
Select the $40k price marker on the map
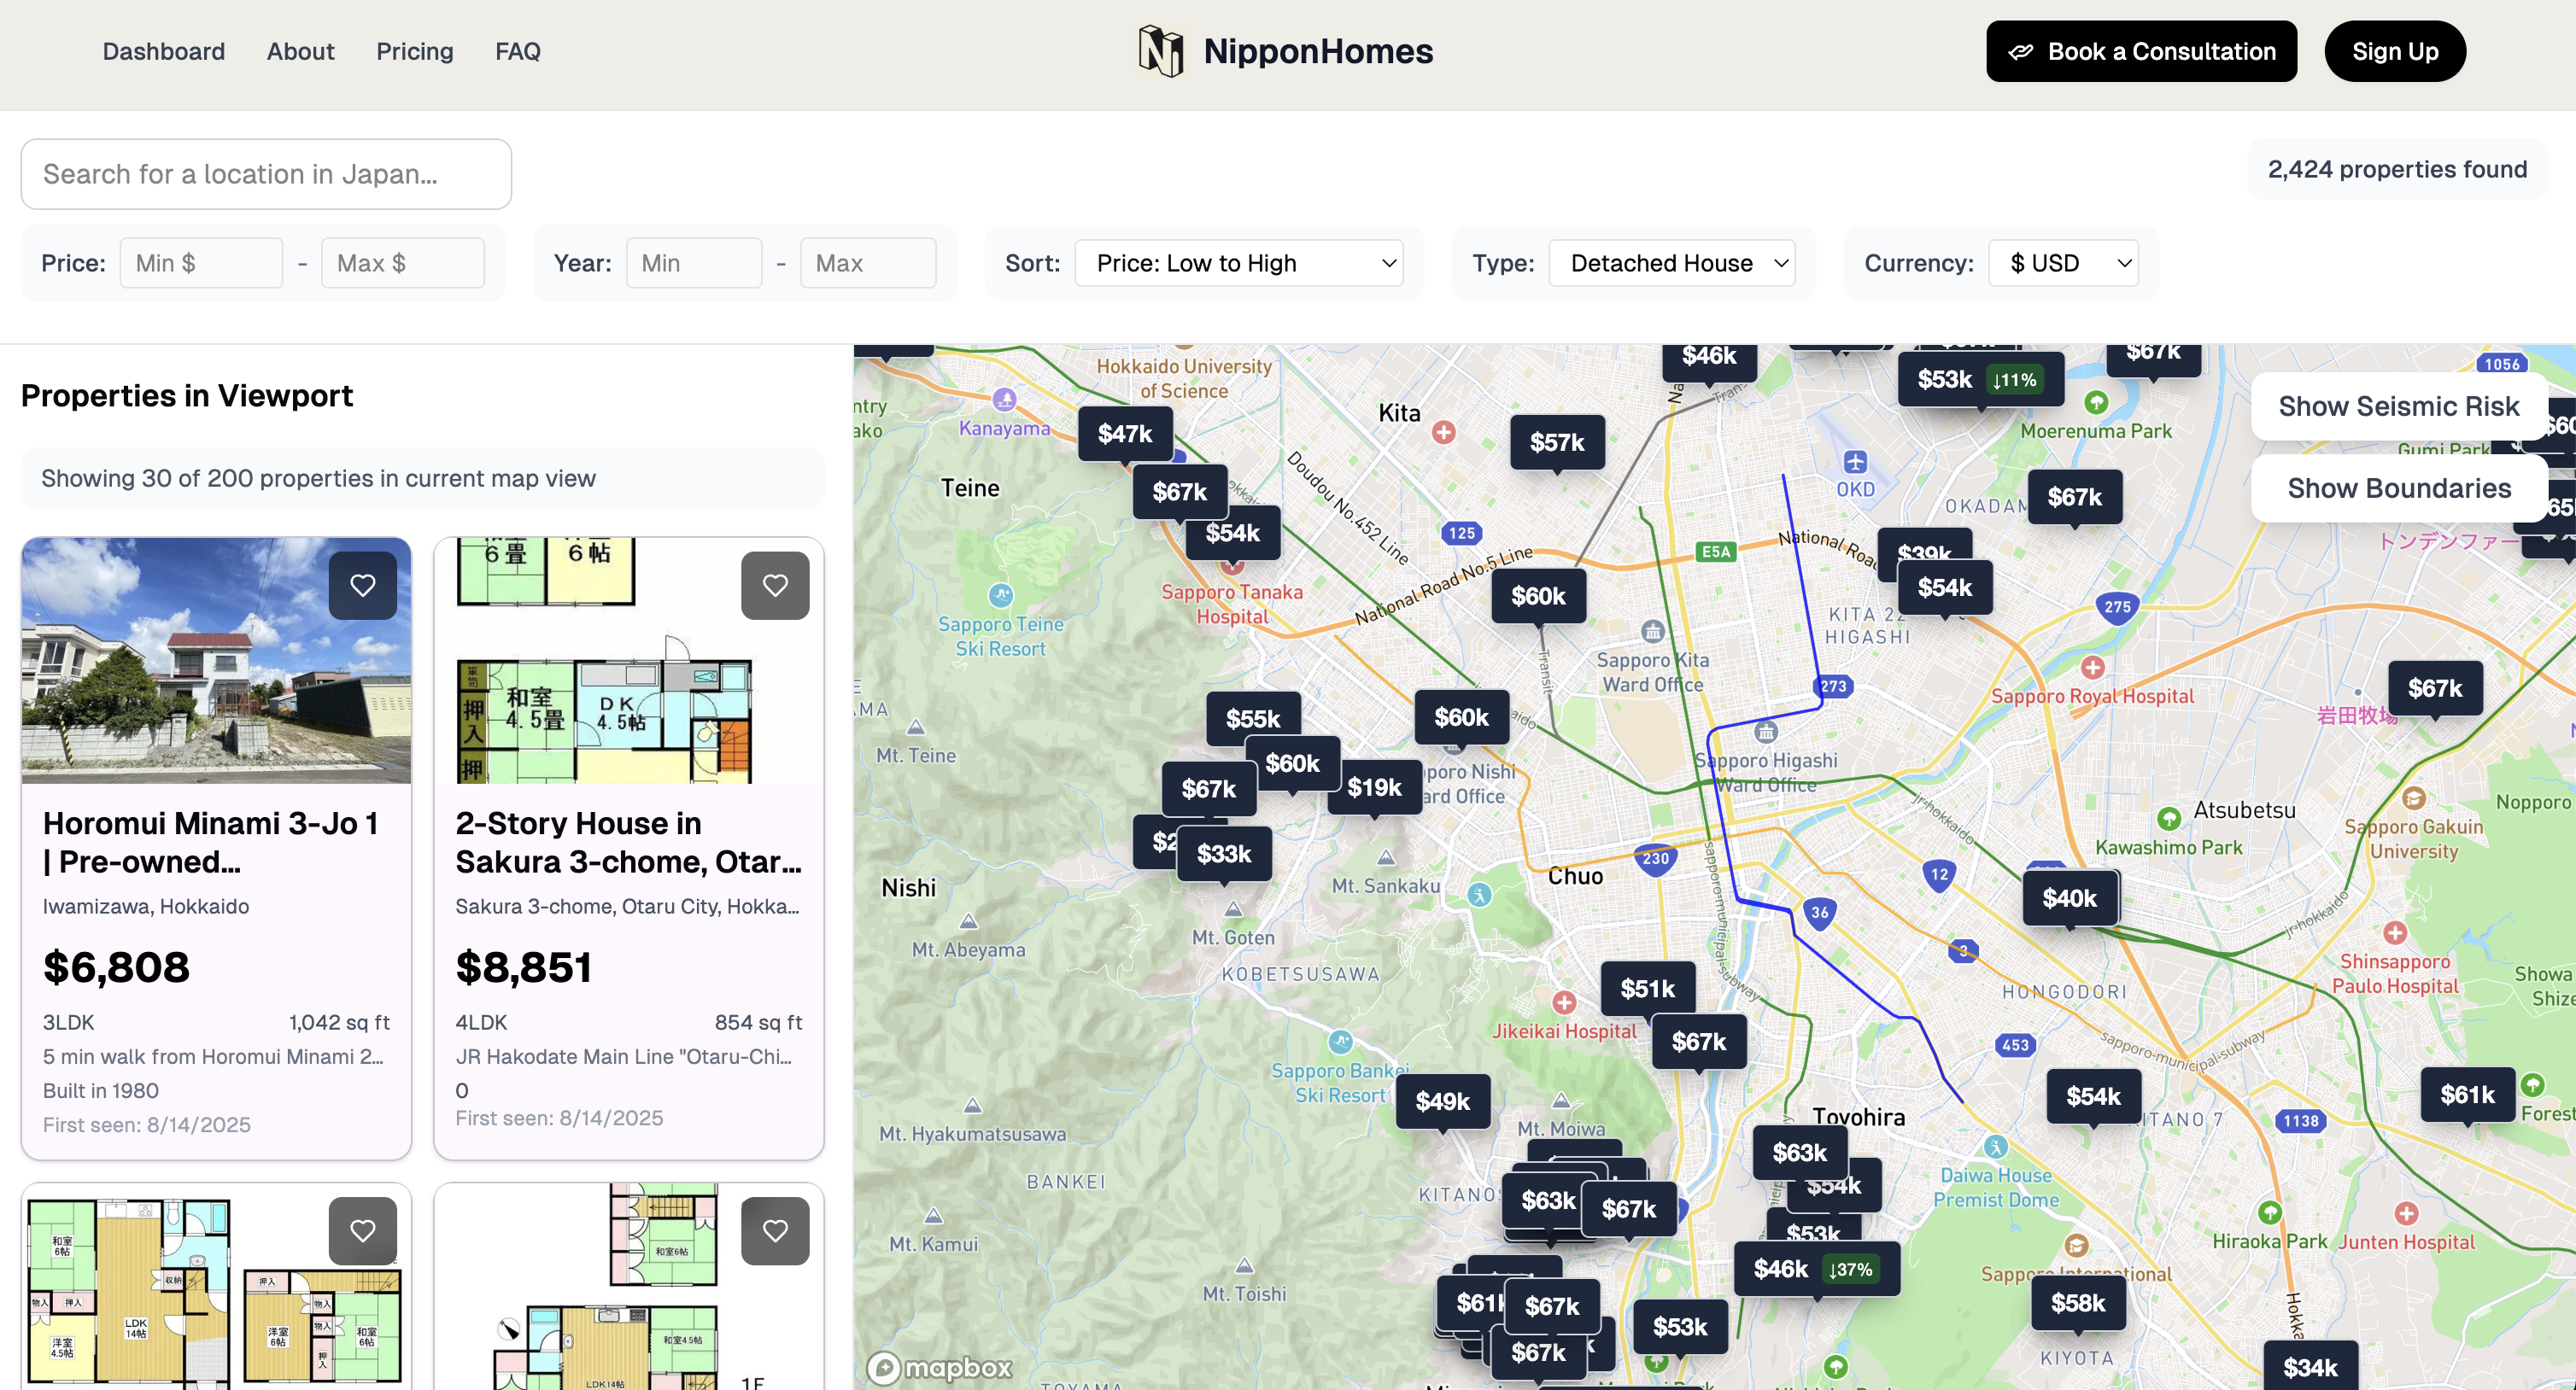click(2070, 898)
